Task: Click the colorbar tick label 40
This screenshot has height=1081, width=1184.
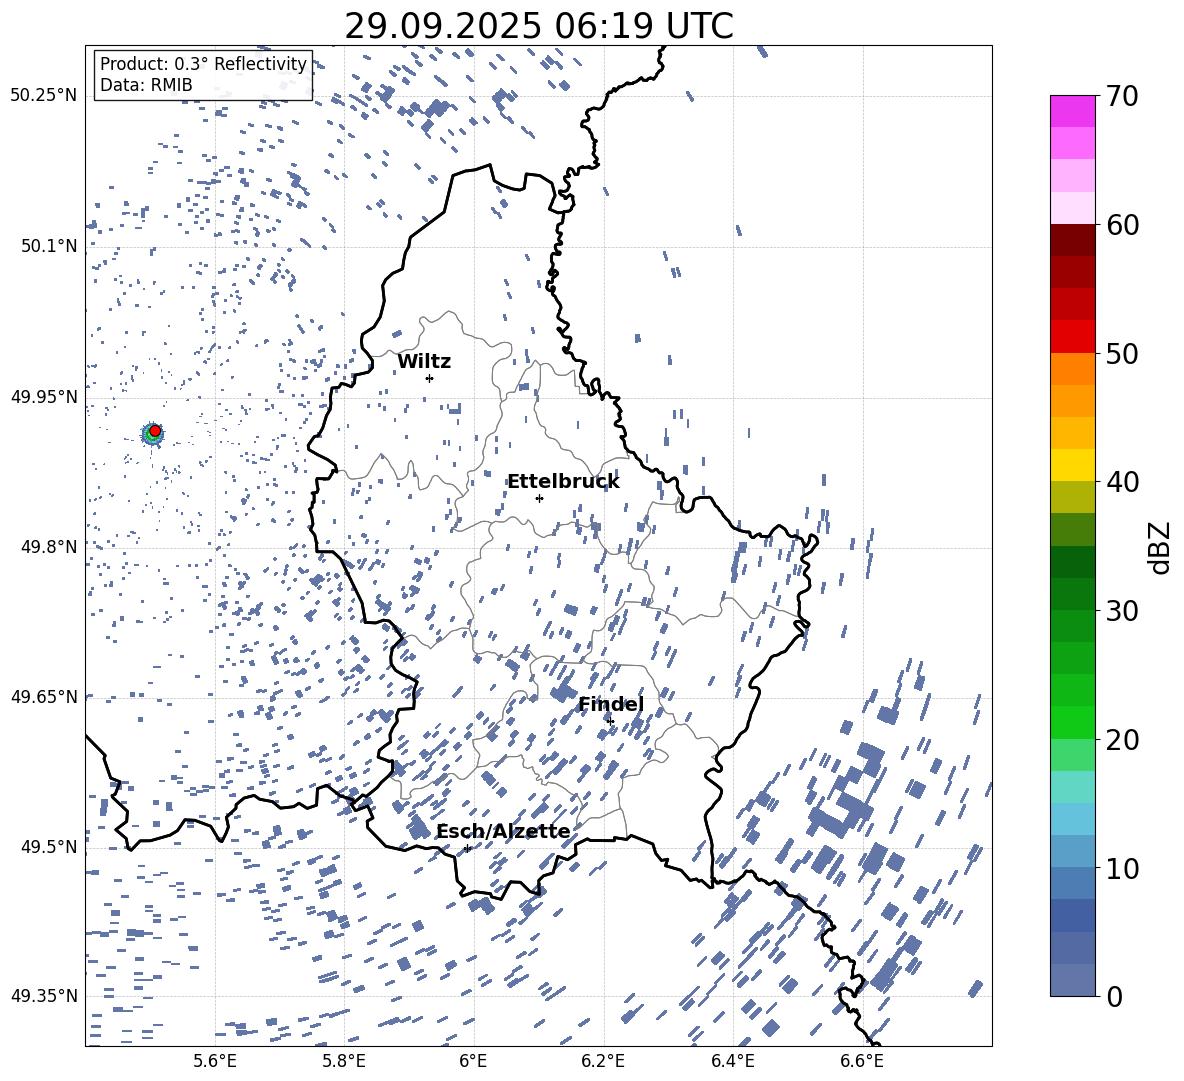Action: click(1122, 482)
